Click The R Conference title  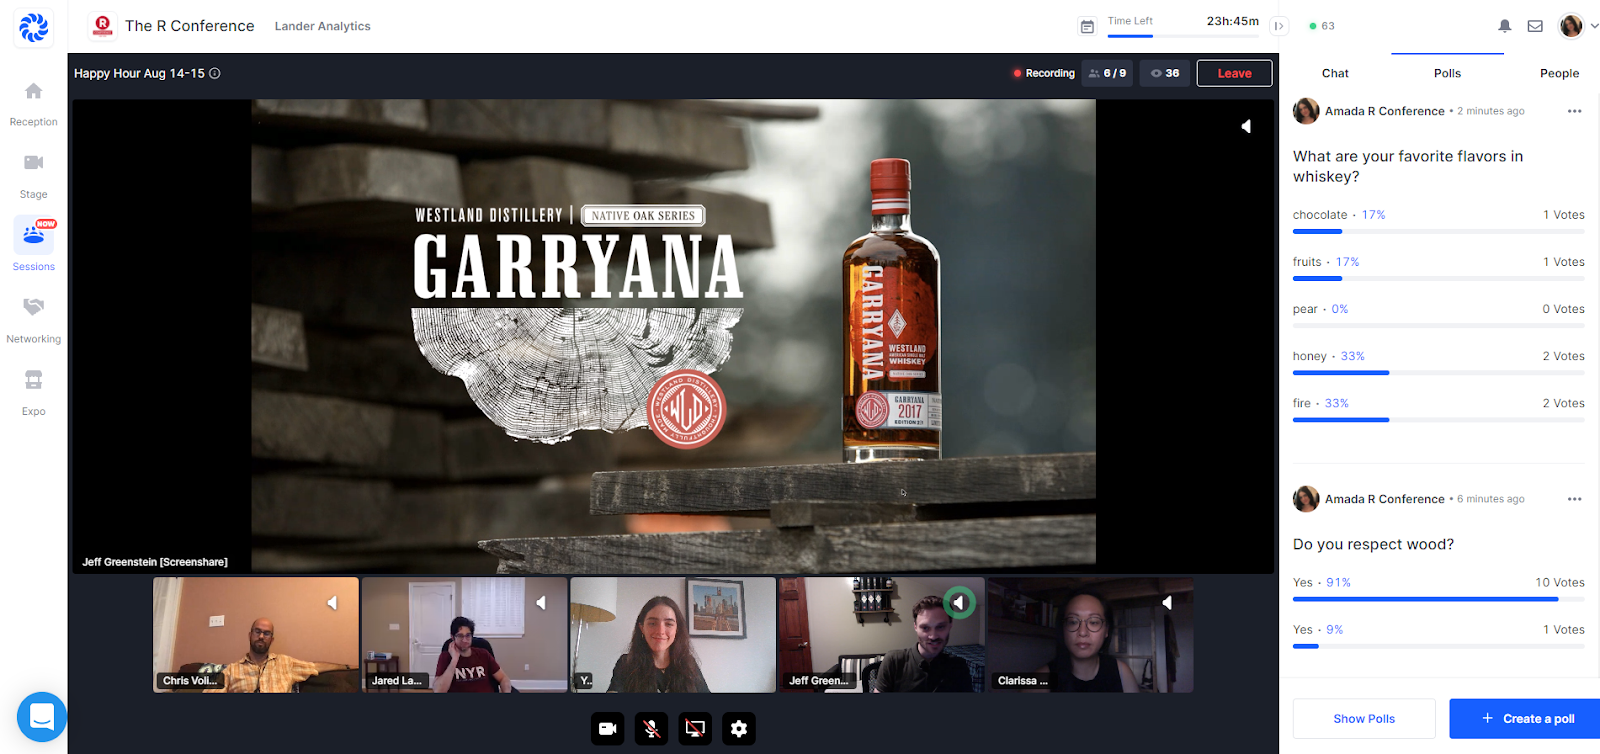pyautogui.click(x=190, y=26)
